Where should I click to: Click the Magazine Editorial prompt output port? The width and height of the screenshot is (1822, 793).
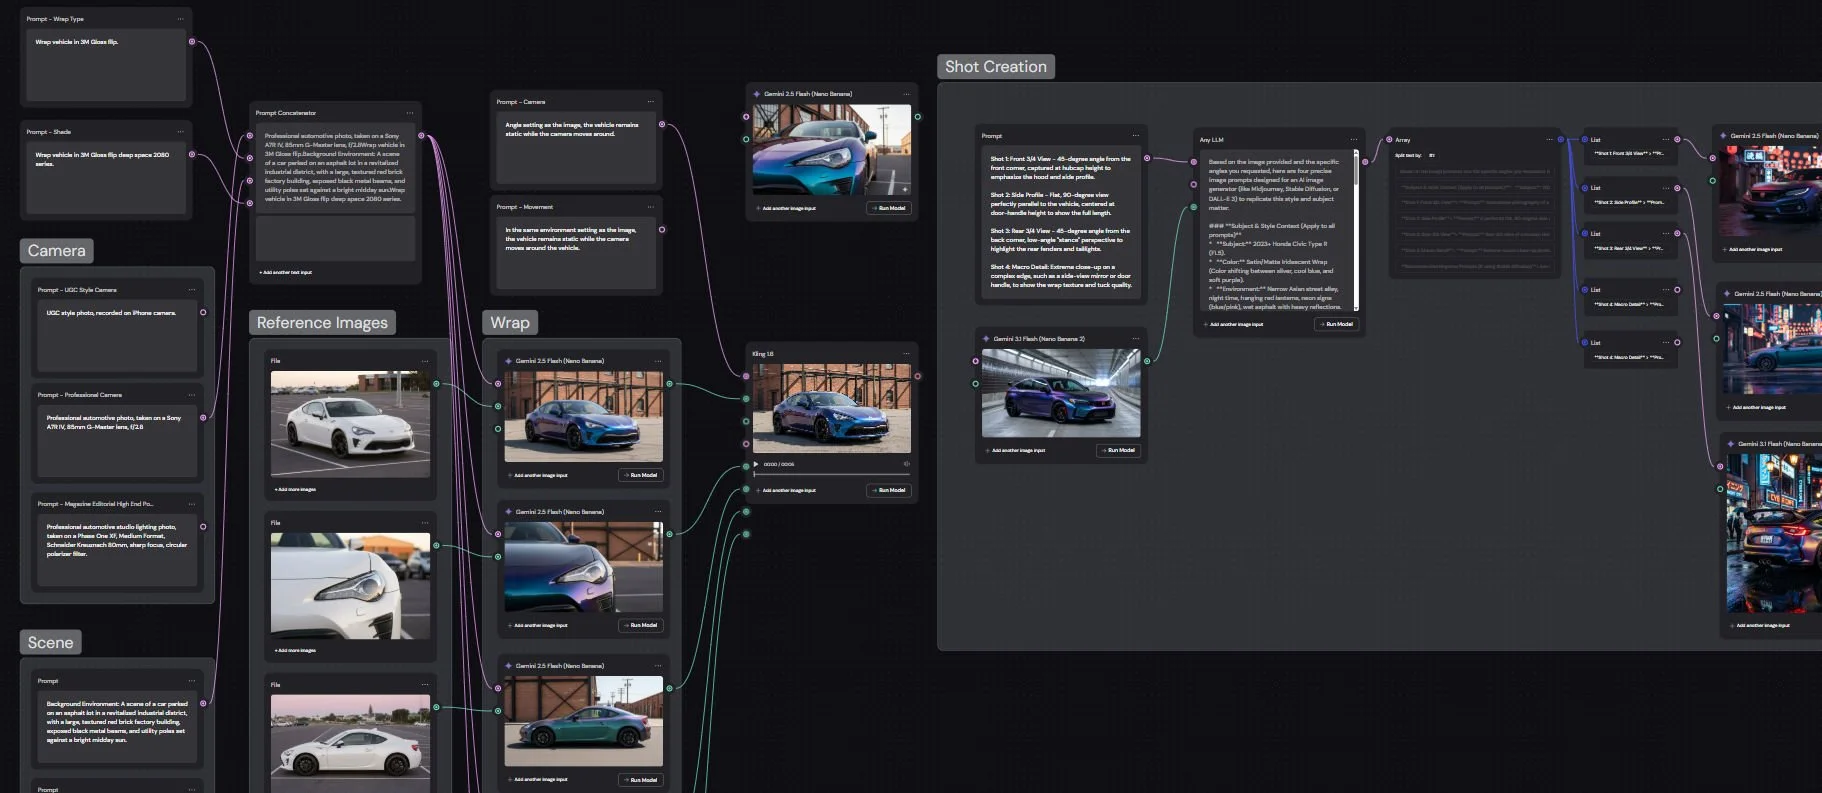[203, 527]
